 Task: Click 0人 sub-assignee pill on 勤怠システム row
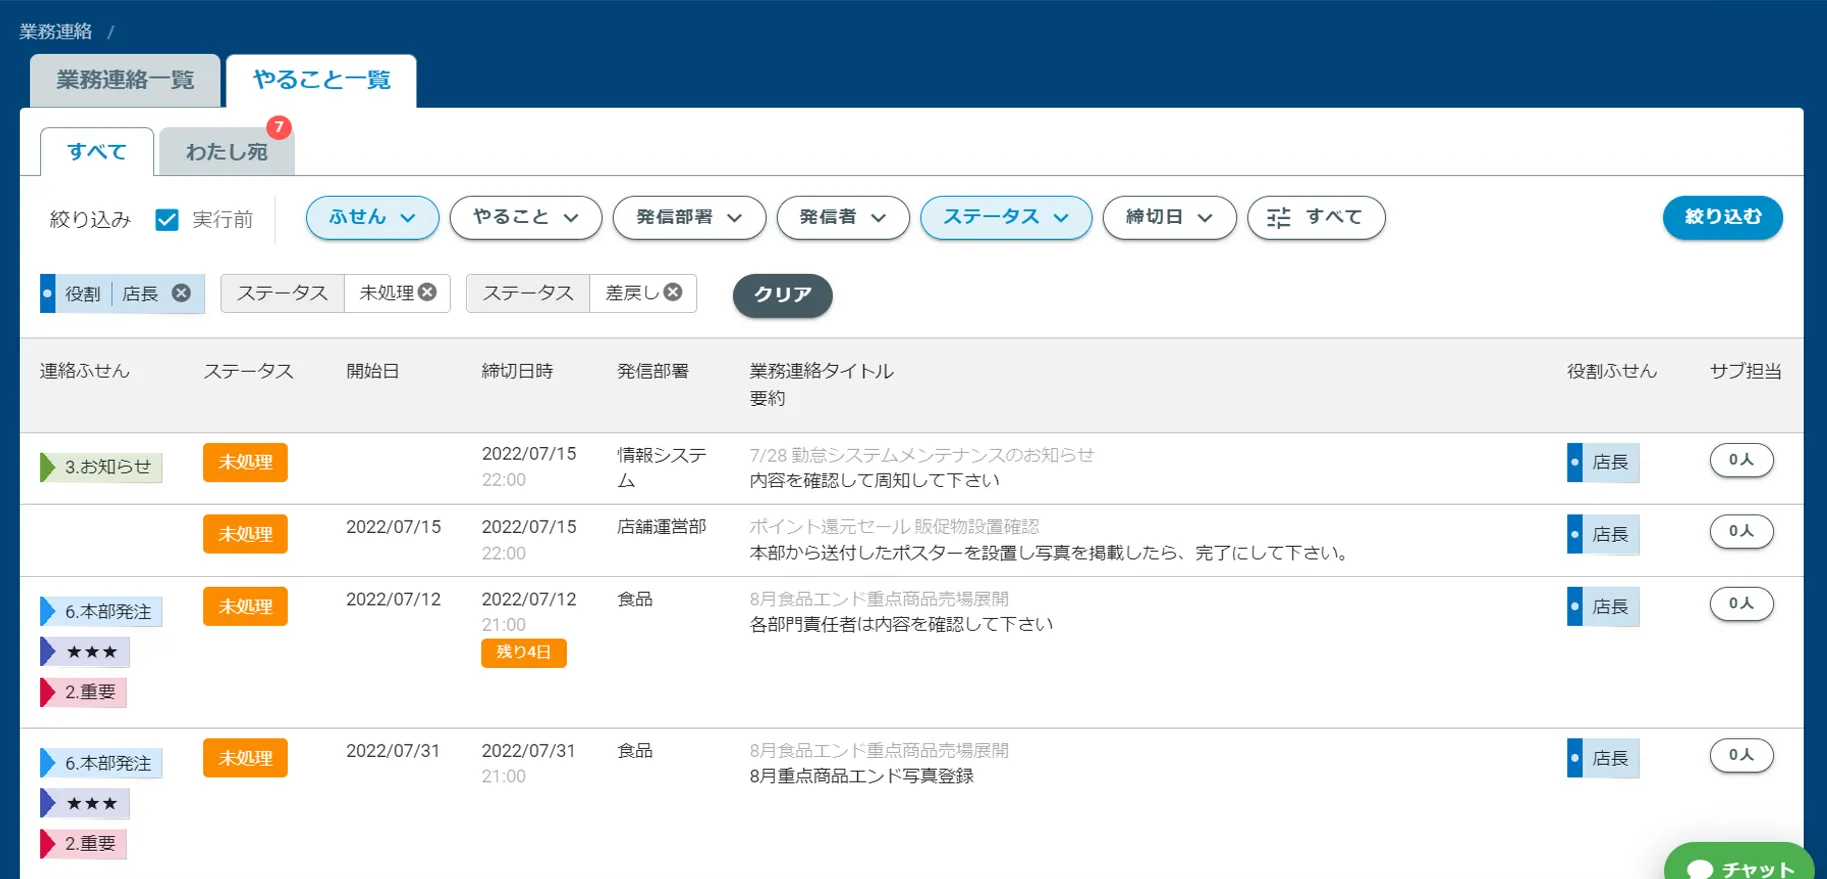point(1741,459)
